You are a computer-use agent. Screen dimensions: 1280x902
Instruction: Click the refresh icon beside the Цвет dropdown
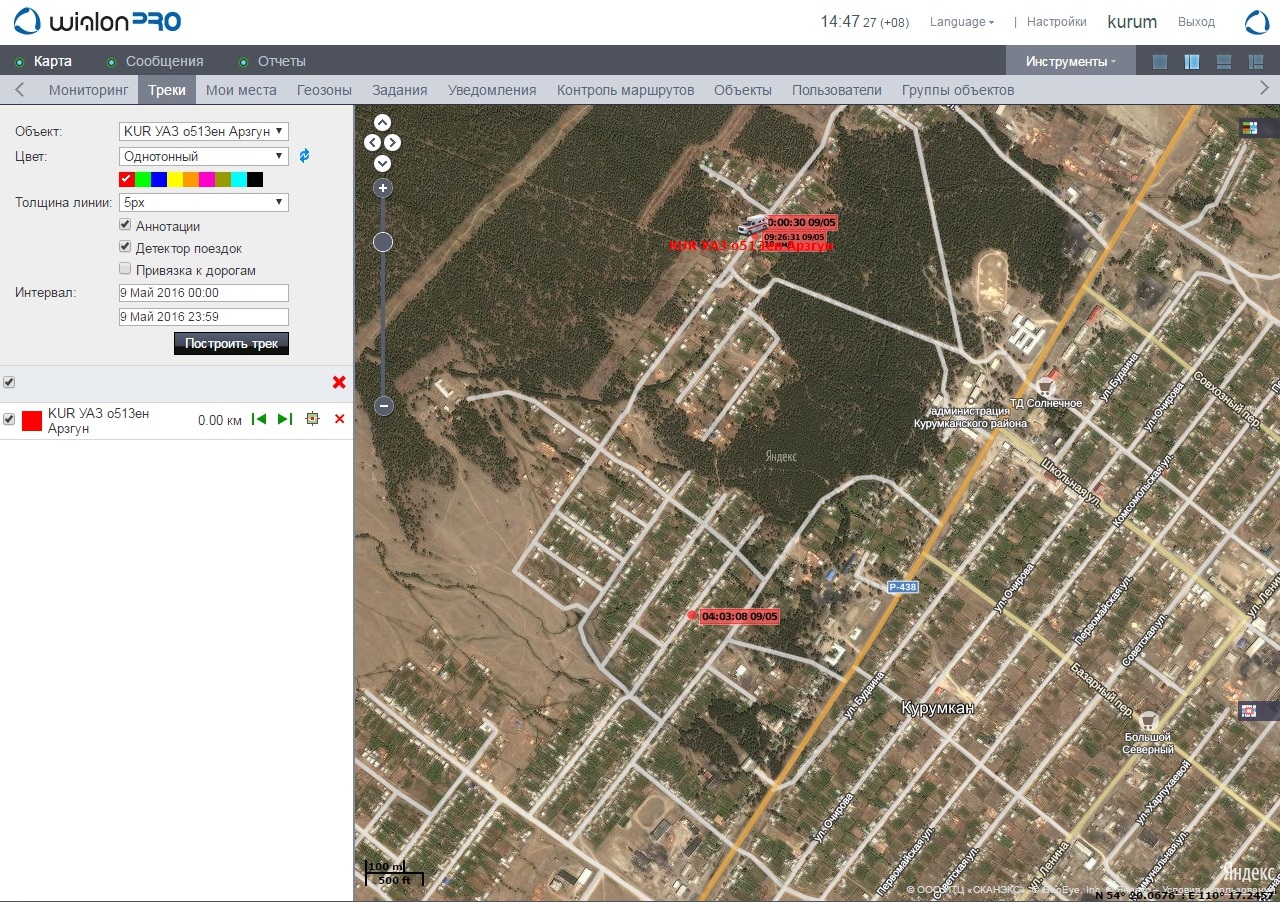[x=305, y=156]
